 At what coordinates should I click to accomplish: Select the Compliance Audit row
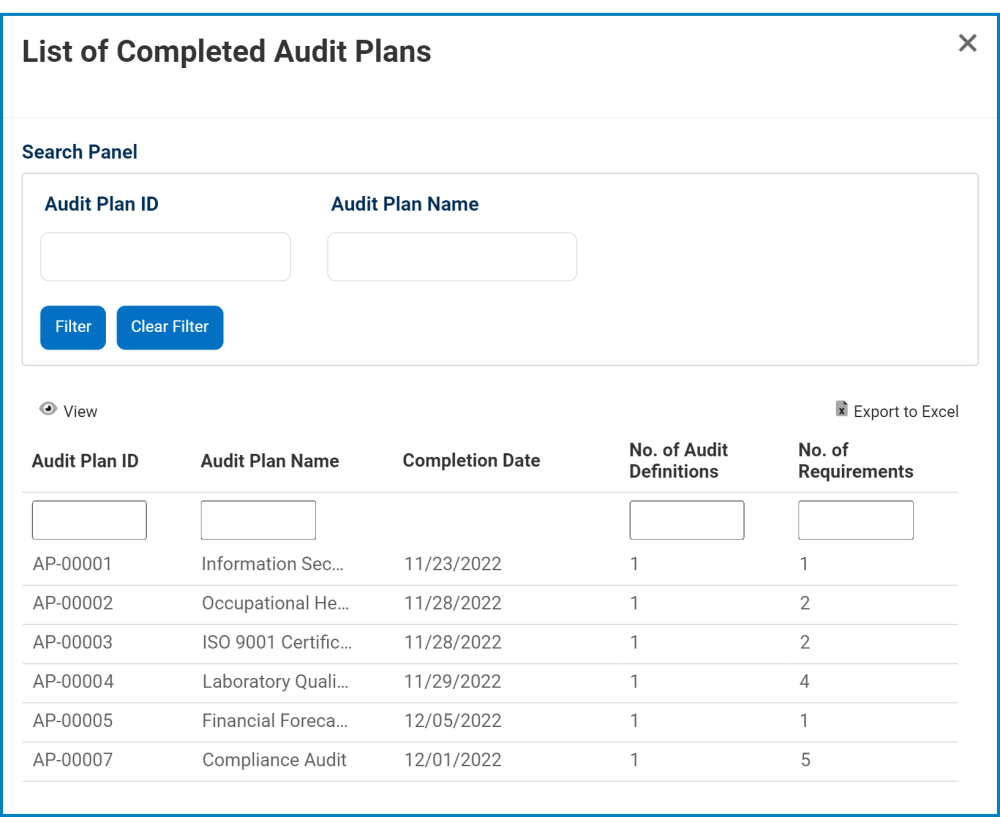(274, 760)
